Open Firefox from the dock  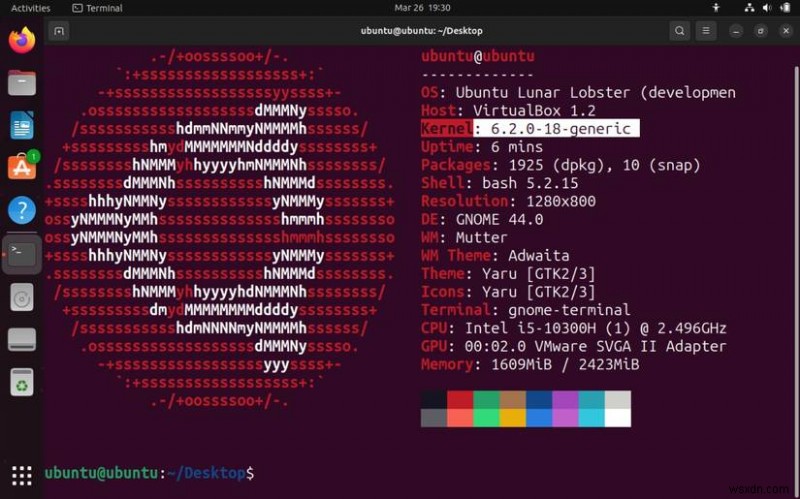pyautogui.click(x=22, y=40)
